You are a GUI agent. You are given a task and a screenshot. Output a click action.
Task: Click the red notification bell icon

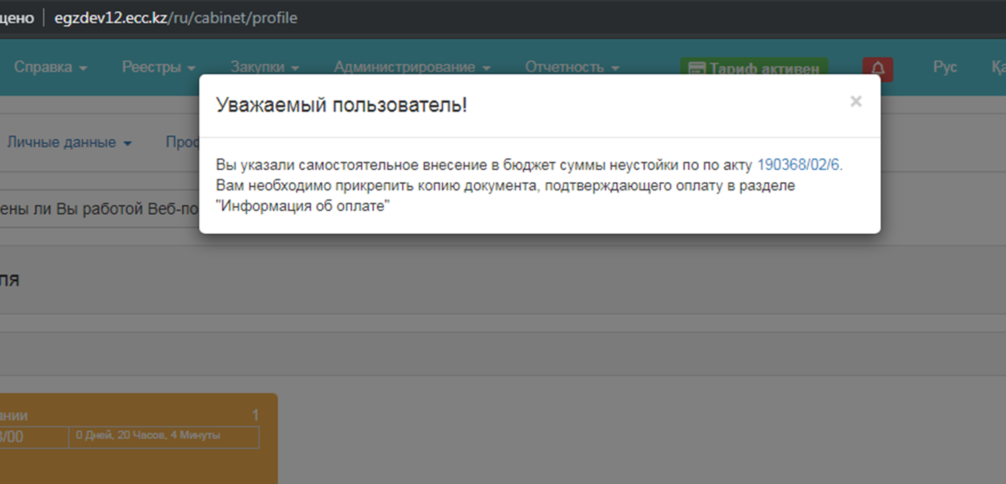click(x=877, y=68)
